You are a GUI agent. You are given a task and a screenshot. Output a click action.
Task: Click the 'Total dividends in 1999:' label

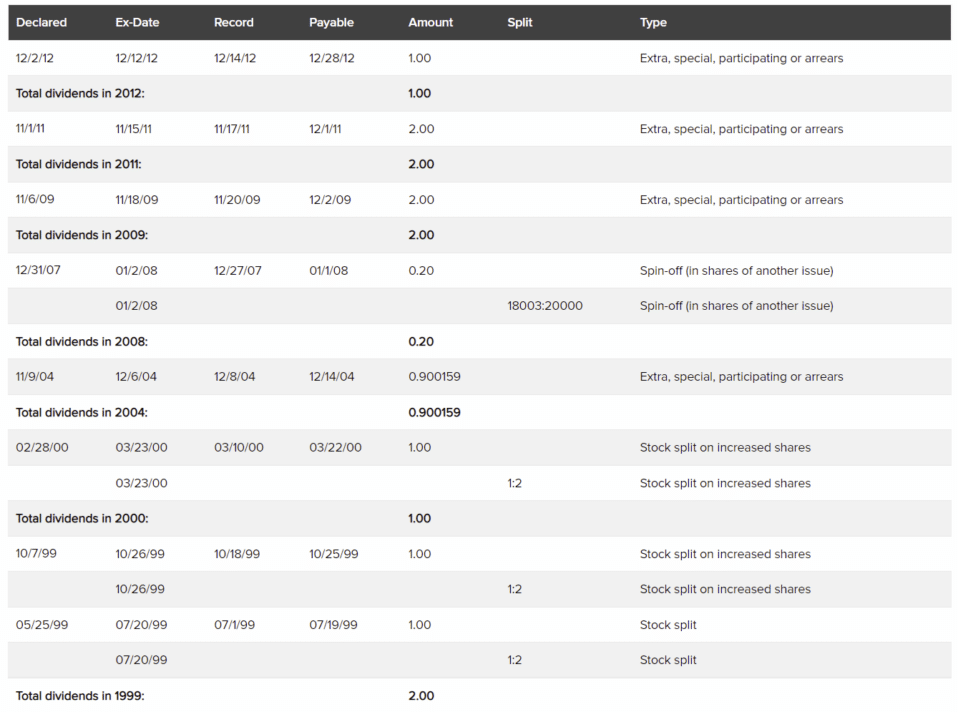(x=79, y=696)
